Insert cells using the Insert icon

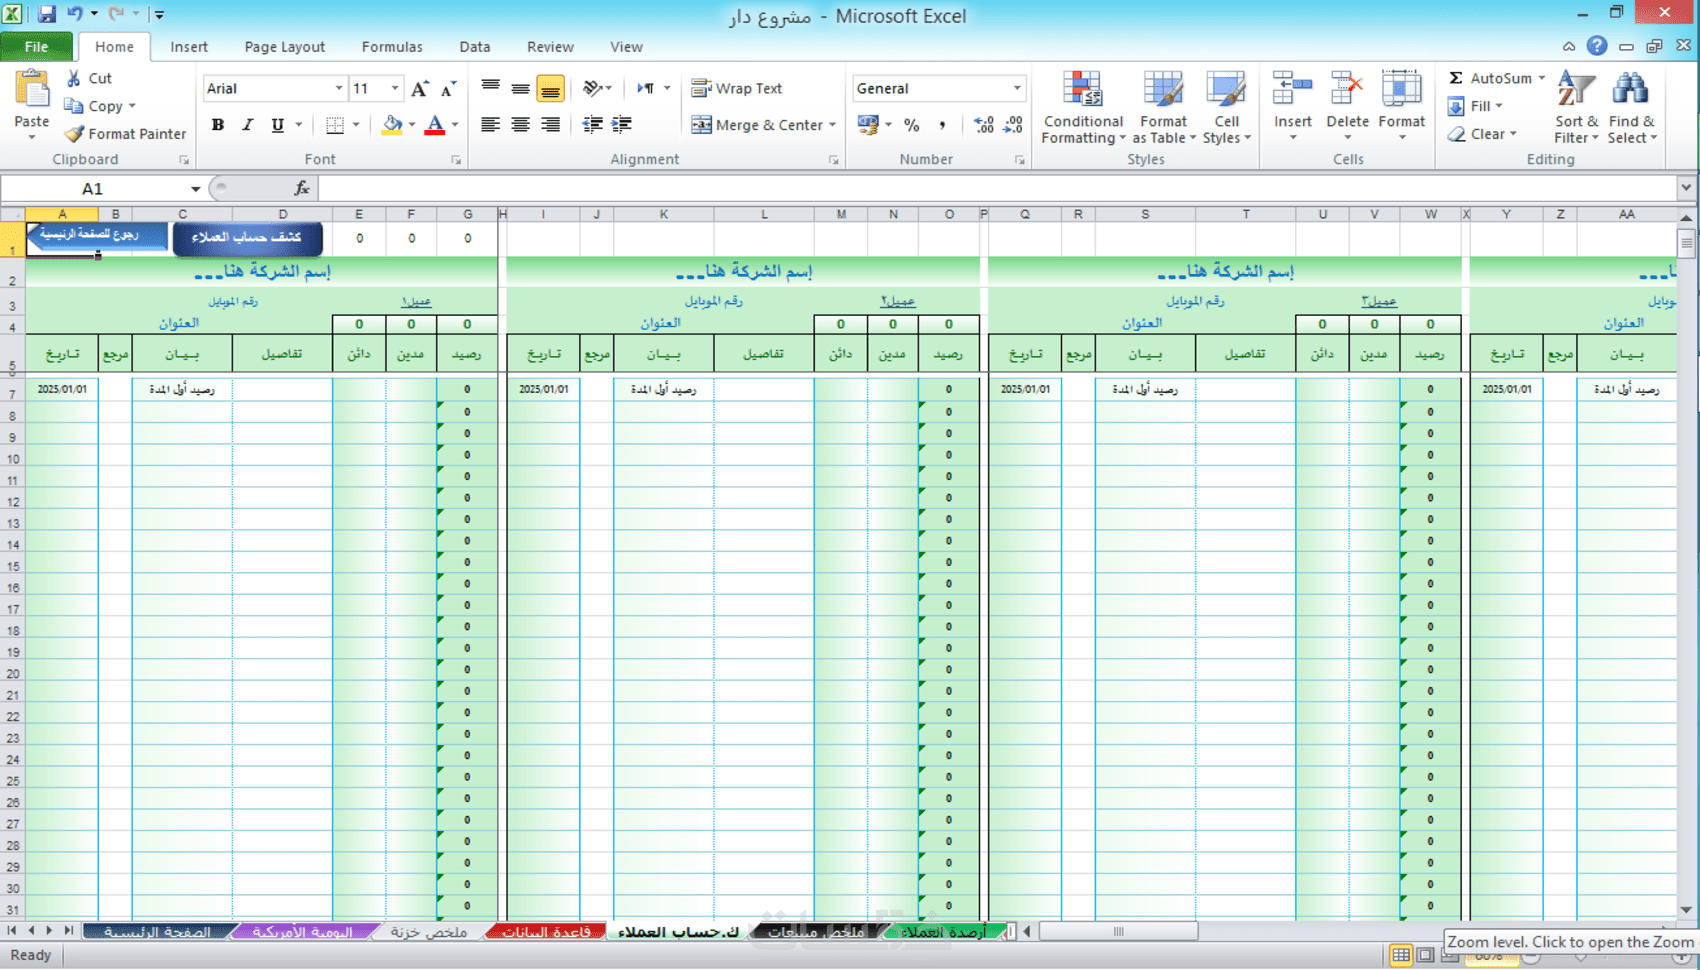[1292, 90]
